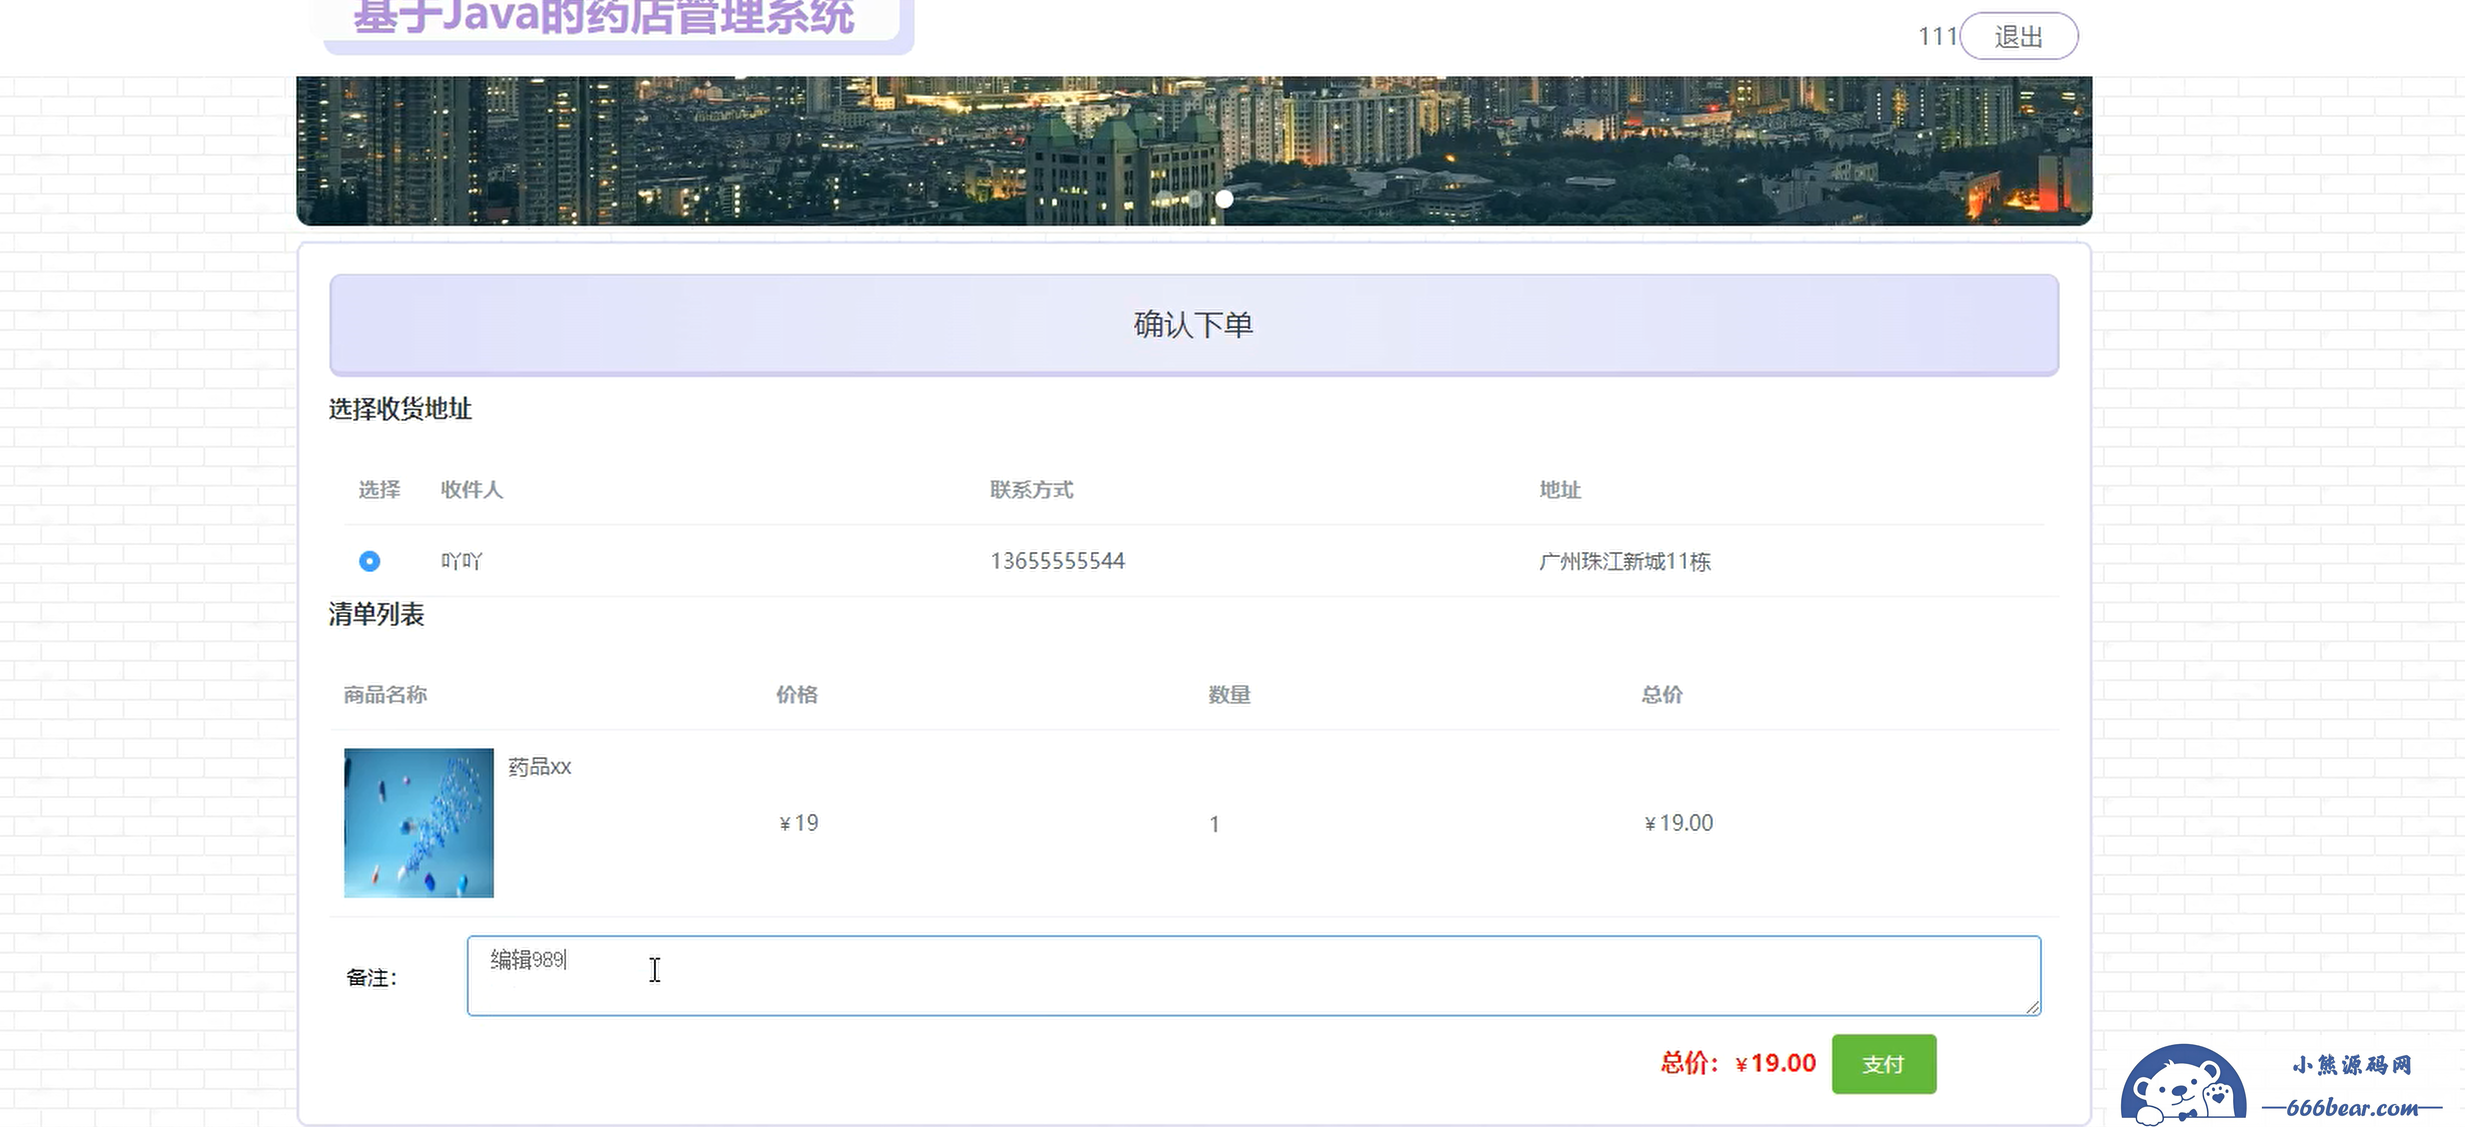Click quantity value 1
This screenshot has height=1127, width=2465.
(1214, 824)
